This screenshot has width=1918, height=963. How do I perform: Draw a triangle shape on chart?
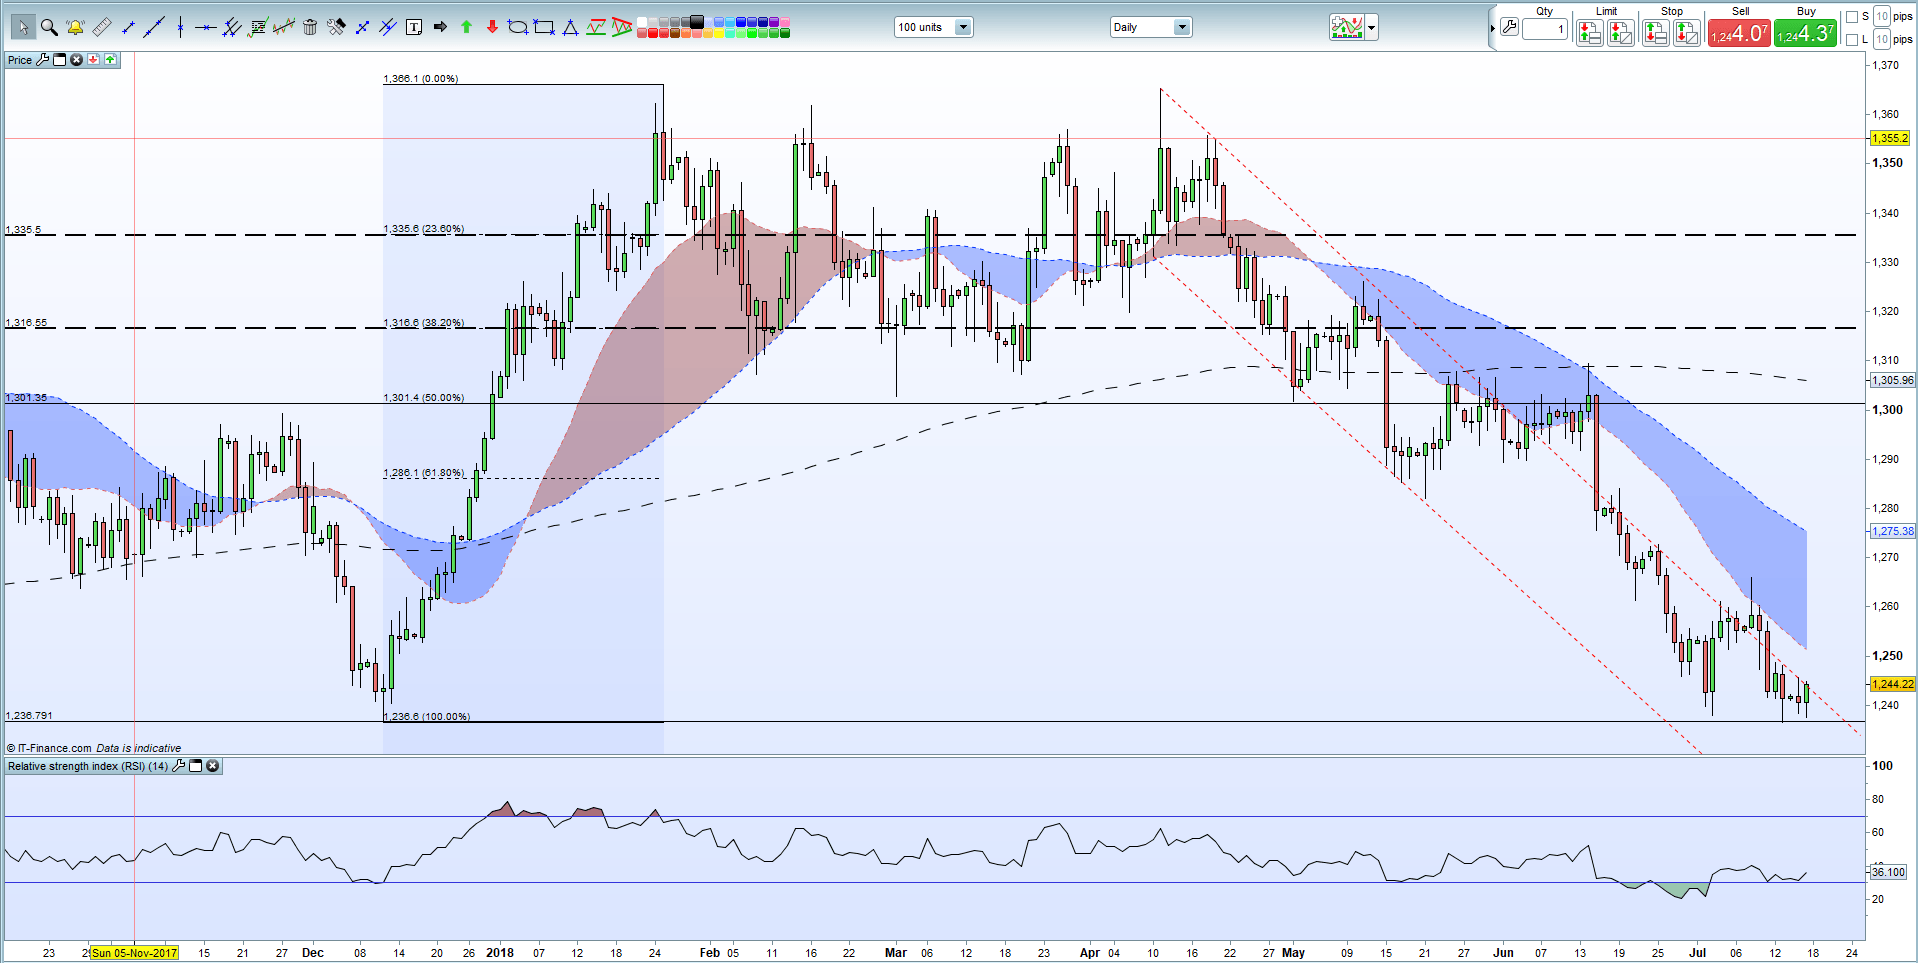click(570, 27)
